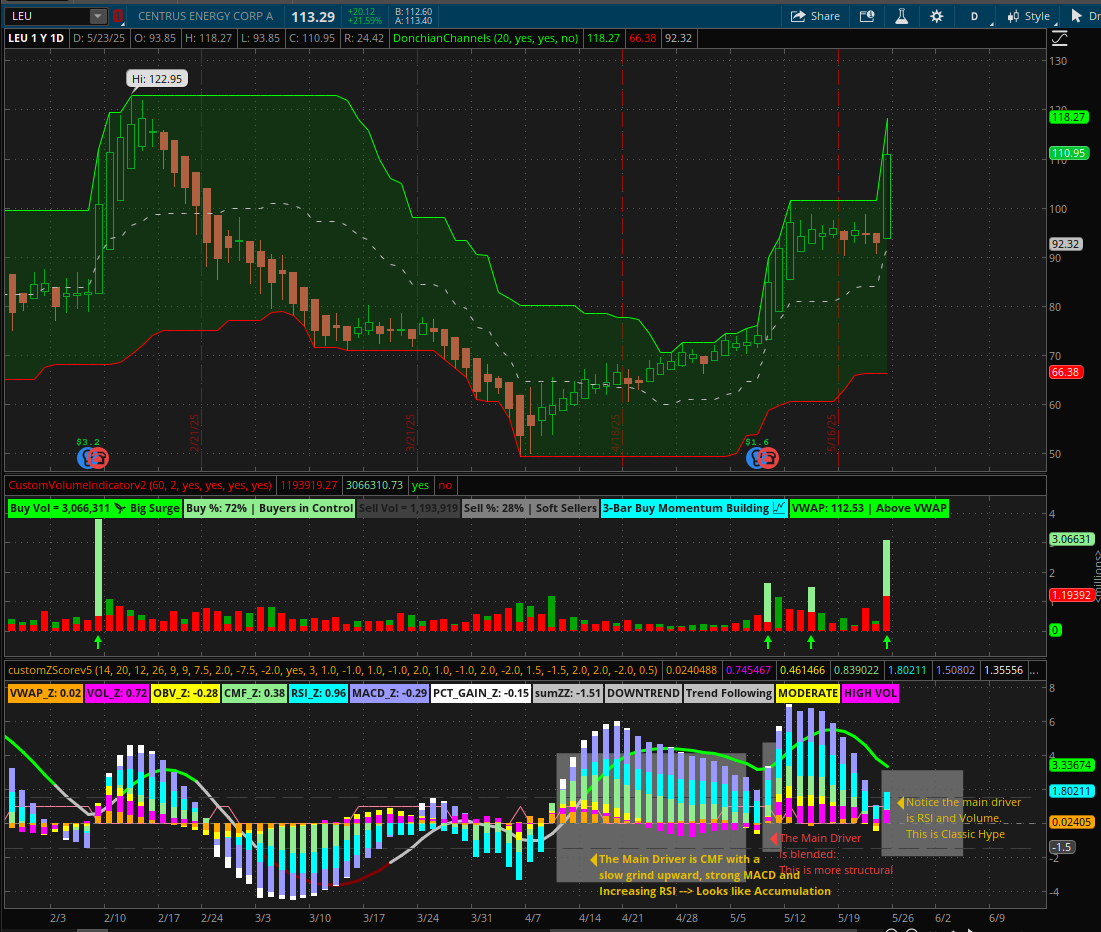1101x932 pixels.
Task: Select the 5/16/25 expiration marker
Action: coord(831,431)
